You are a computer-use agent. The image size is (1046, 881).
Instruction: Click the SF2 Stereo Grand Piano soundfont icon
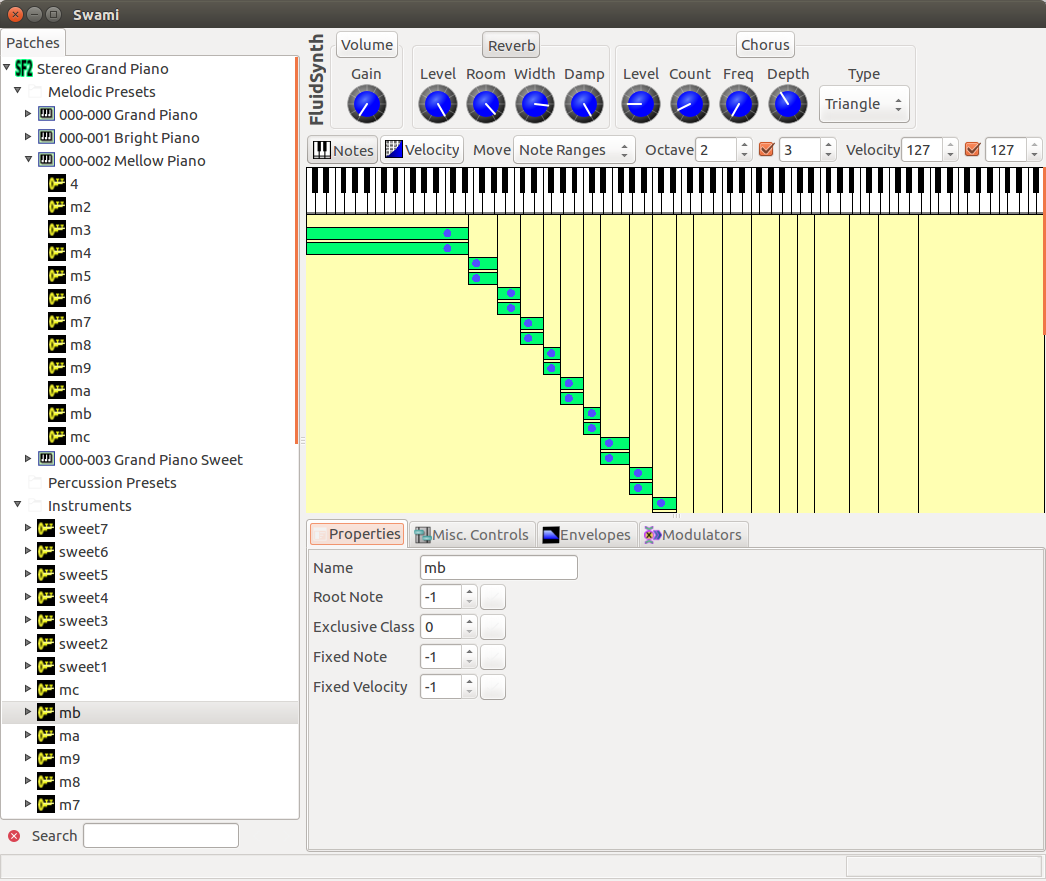[24, 69]
